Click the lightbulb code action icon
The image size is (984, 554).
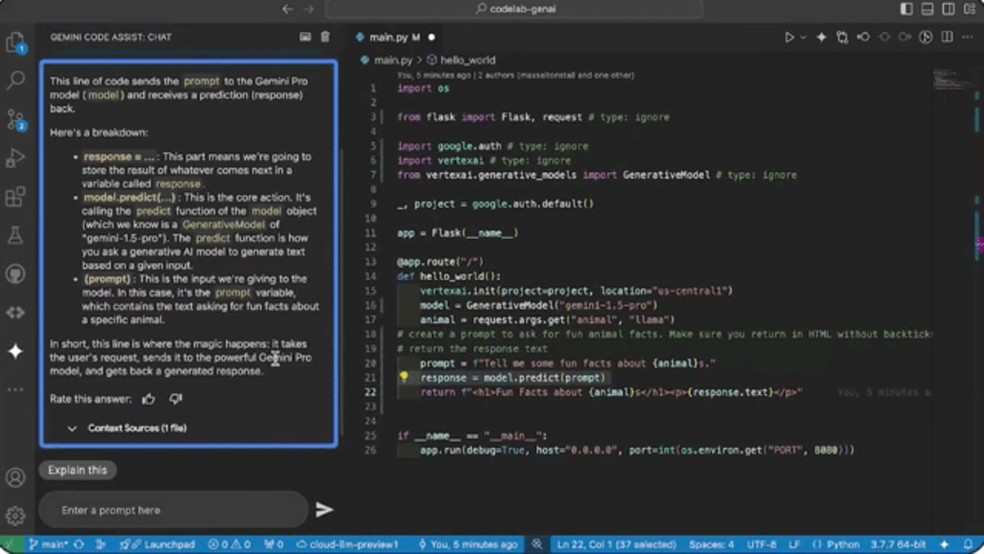point(404,378)
